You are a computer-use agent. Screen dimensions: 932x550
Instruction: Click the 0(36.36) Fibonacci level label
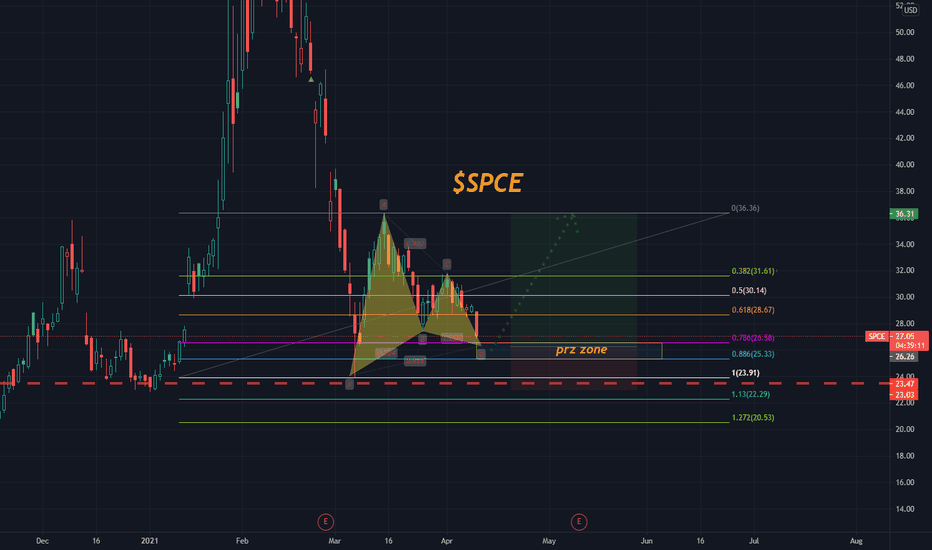pos(745,208)
